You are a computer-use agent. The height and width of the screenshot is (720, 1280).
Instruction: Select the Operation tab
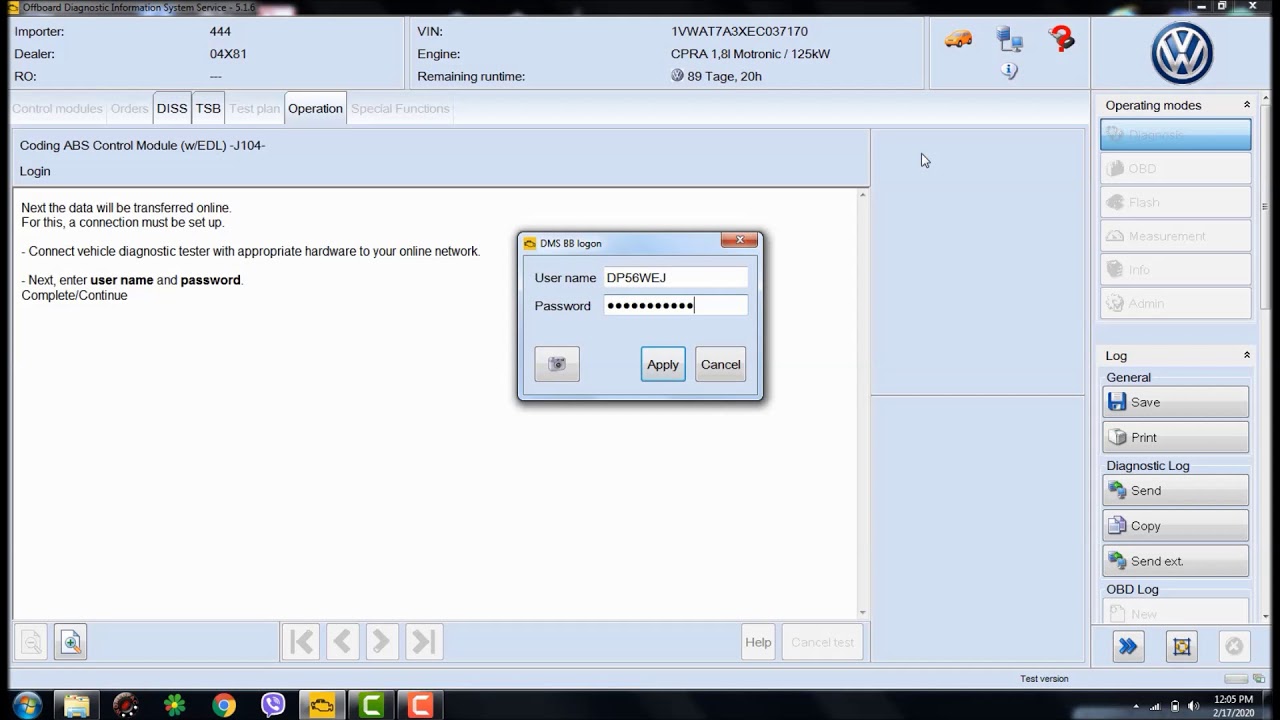[x=315, y=108]
